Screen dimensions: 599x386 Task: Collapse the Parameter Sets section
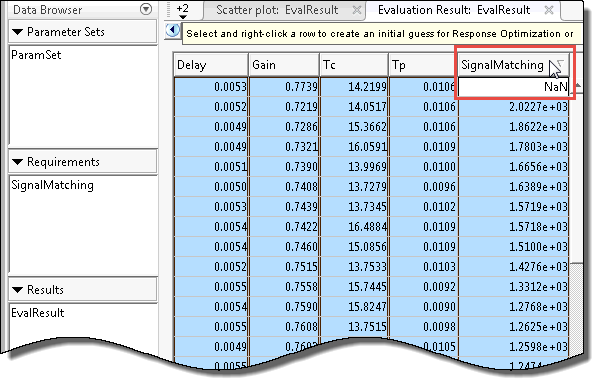coord(18,32)
